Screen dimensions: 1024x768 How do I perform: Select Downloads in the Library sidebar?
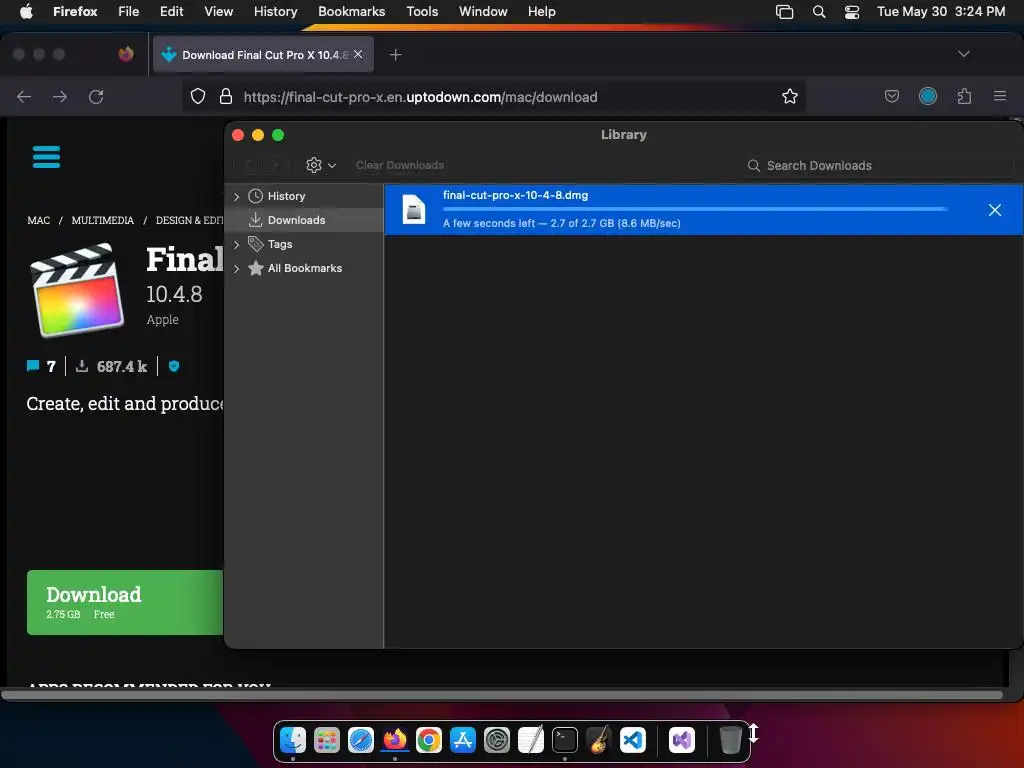(296, 220)
